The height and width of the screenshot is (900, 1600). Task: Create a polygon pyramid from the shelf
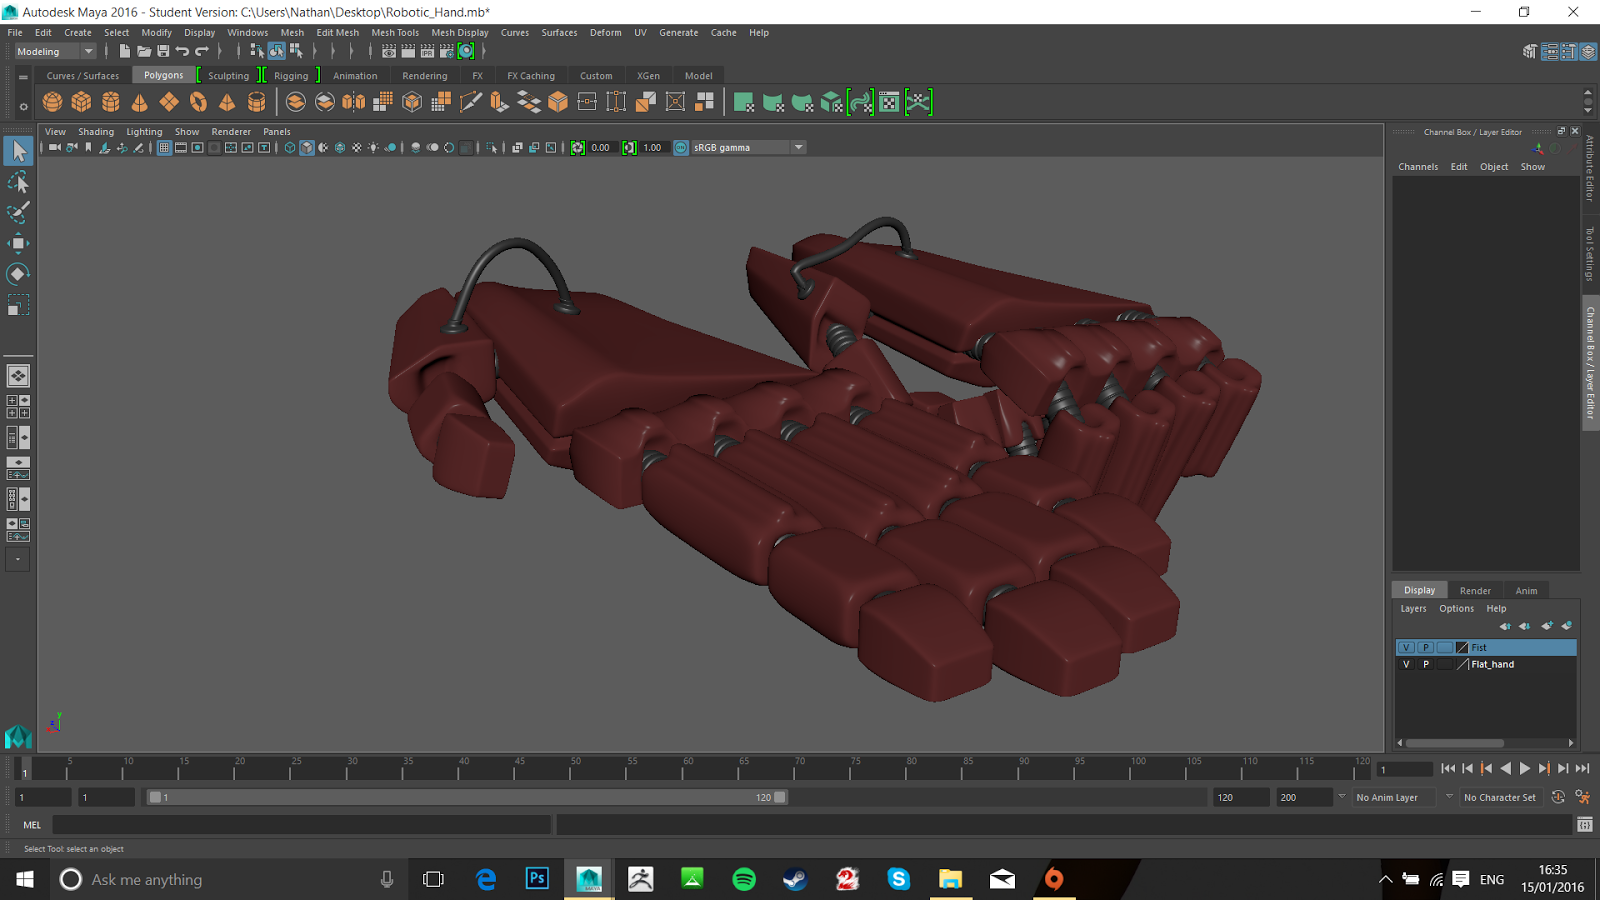227,102
